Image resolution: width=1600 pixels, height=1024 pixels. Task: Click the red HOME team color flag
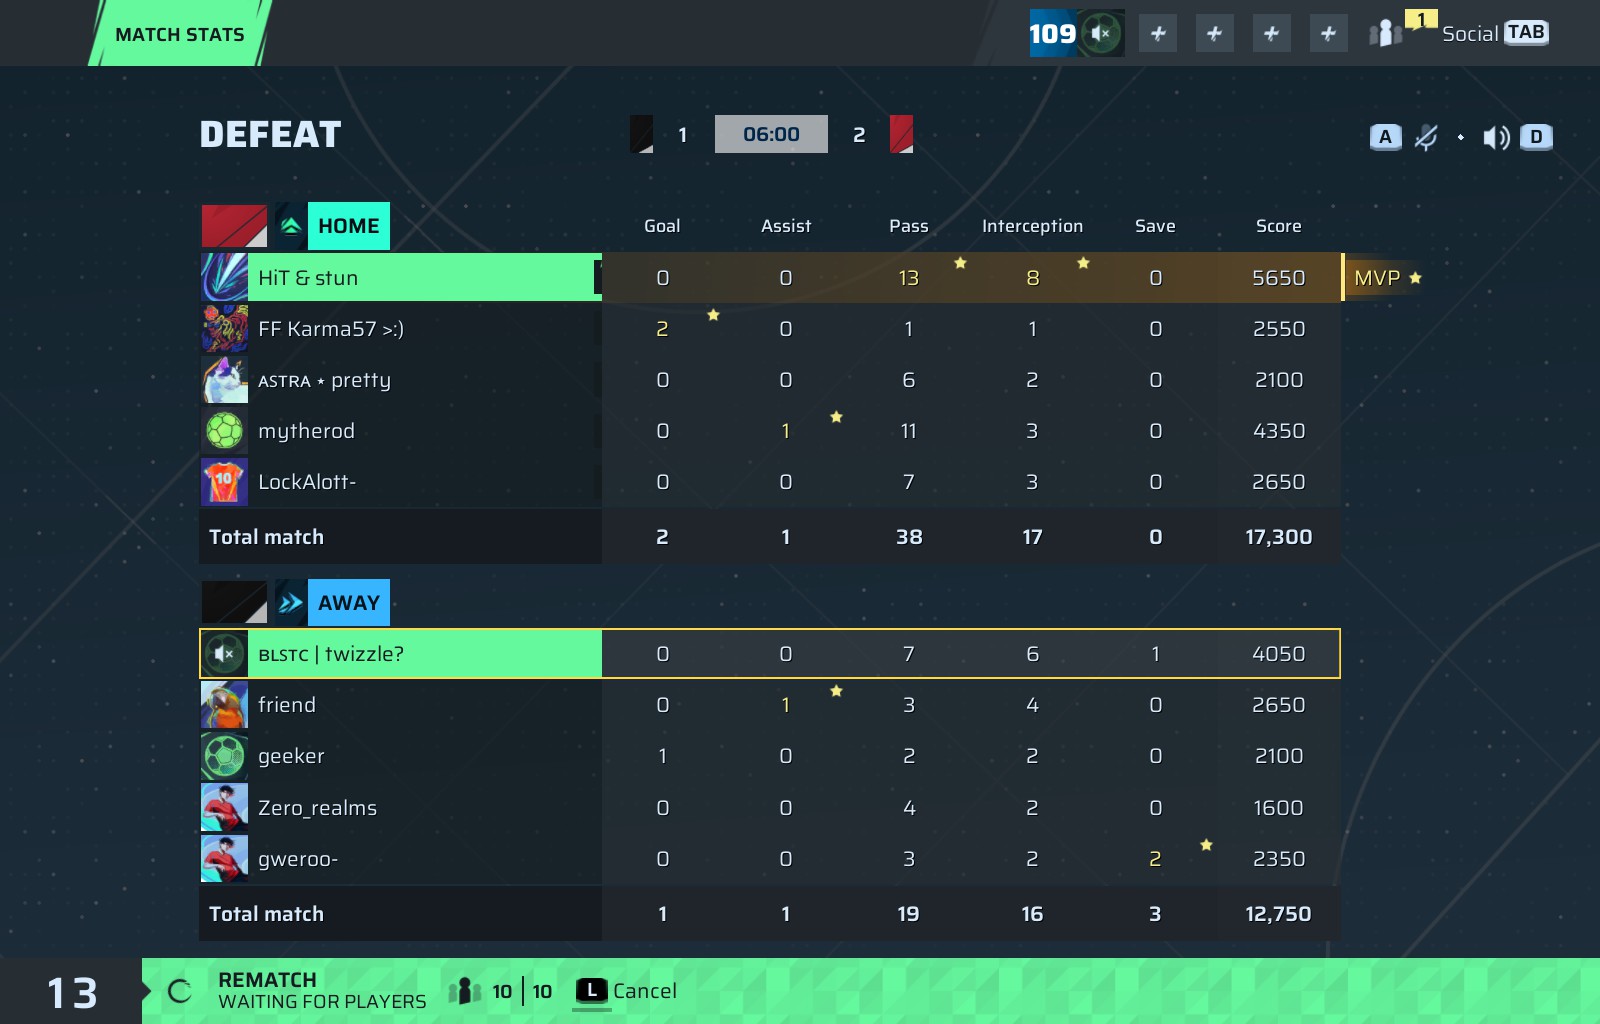234,226
